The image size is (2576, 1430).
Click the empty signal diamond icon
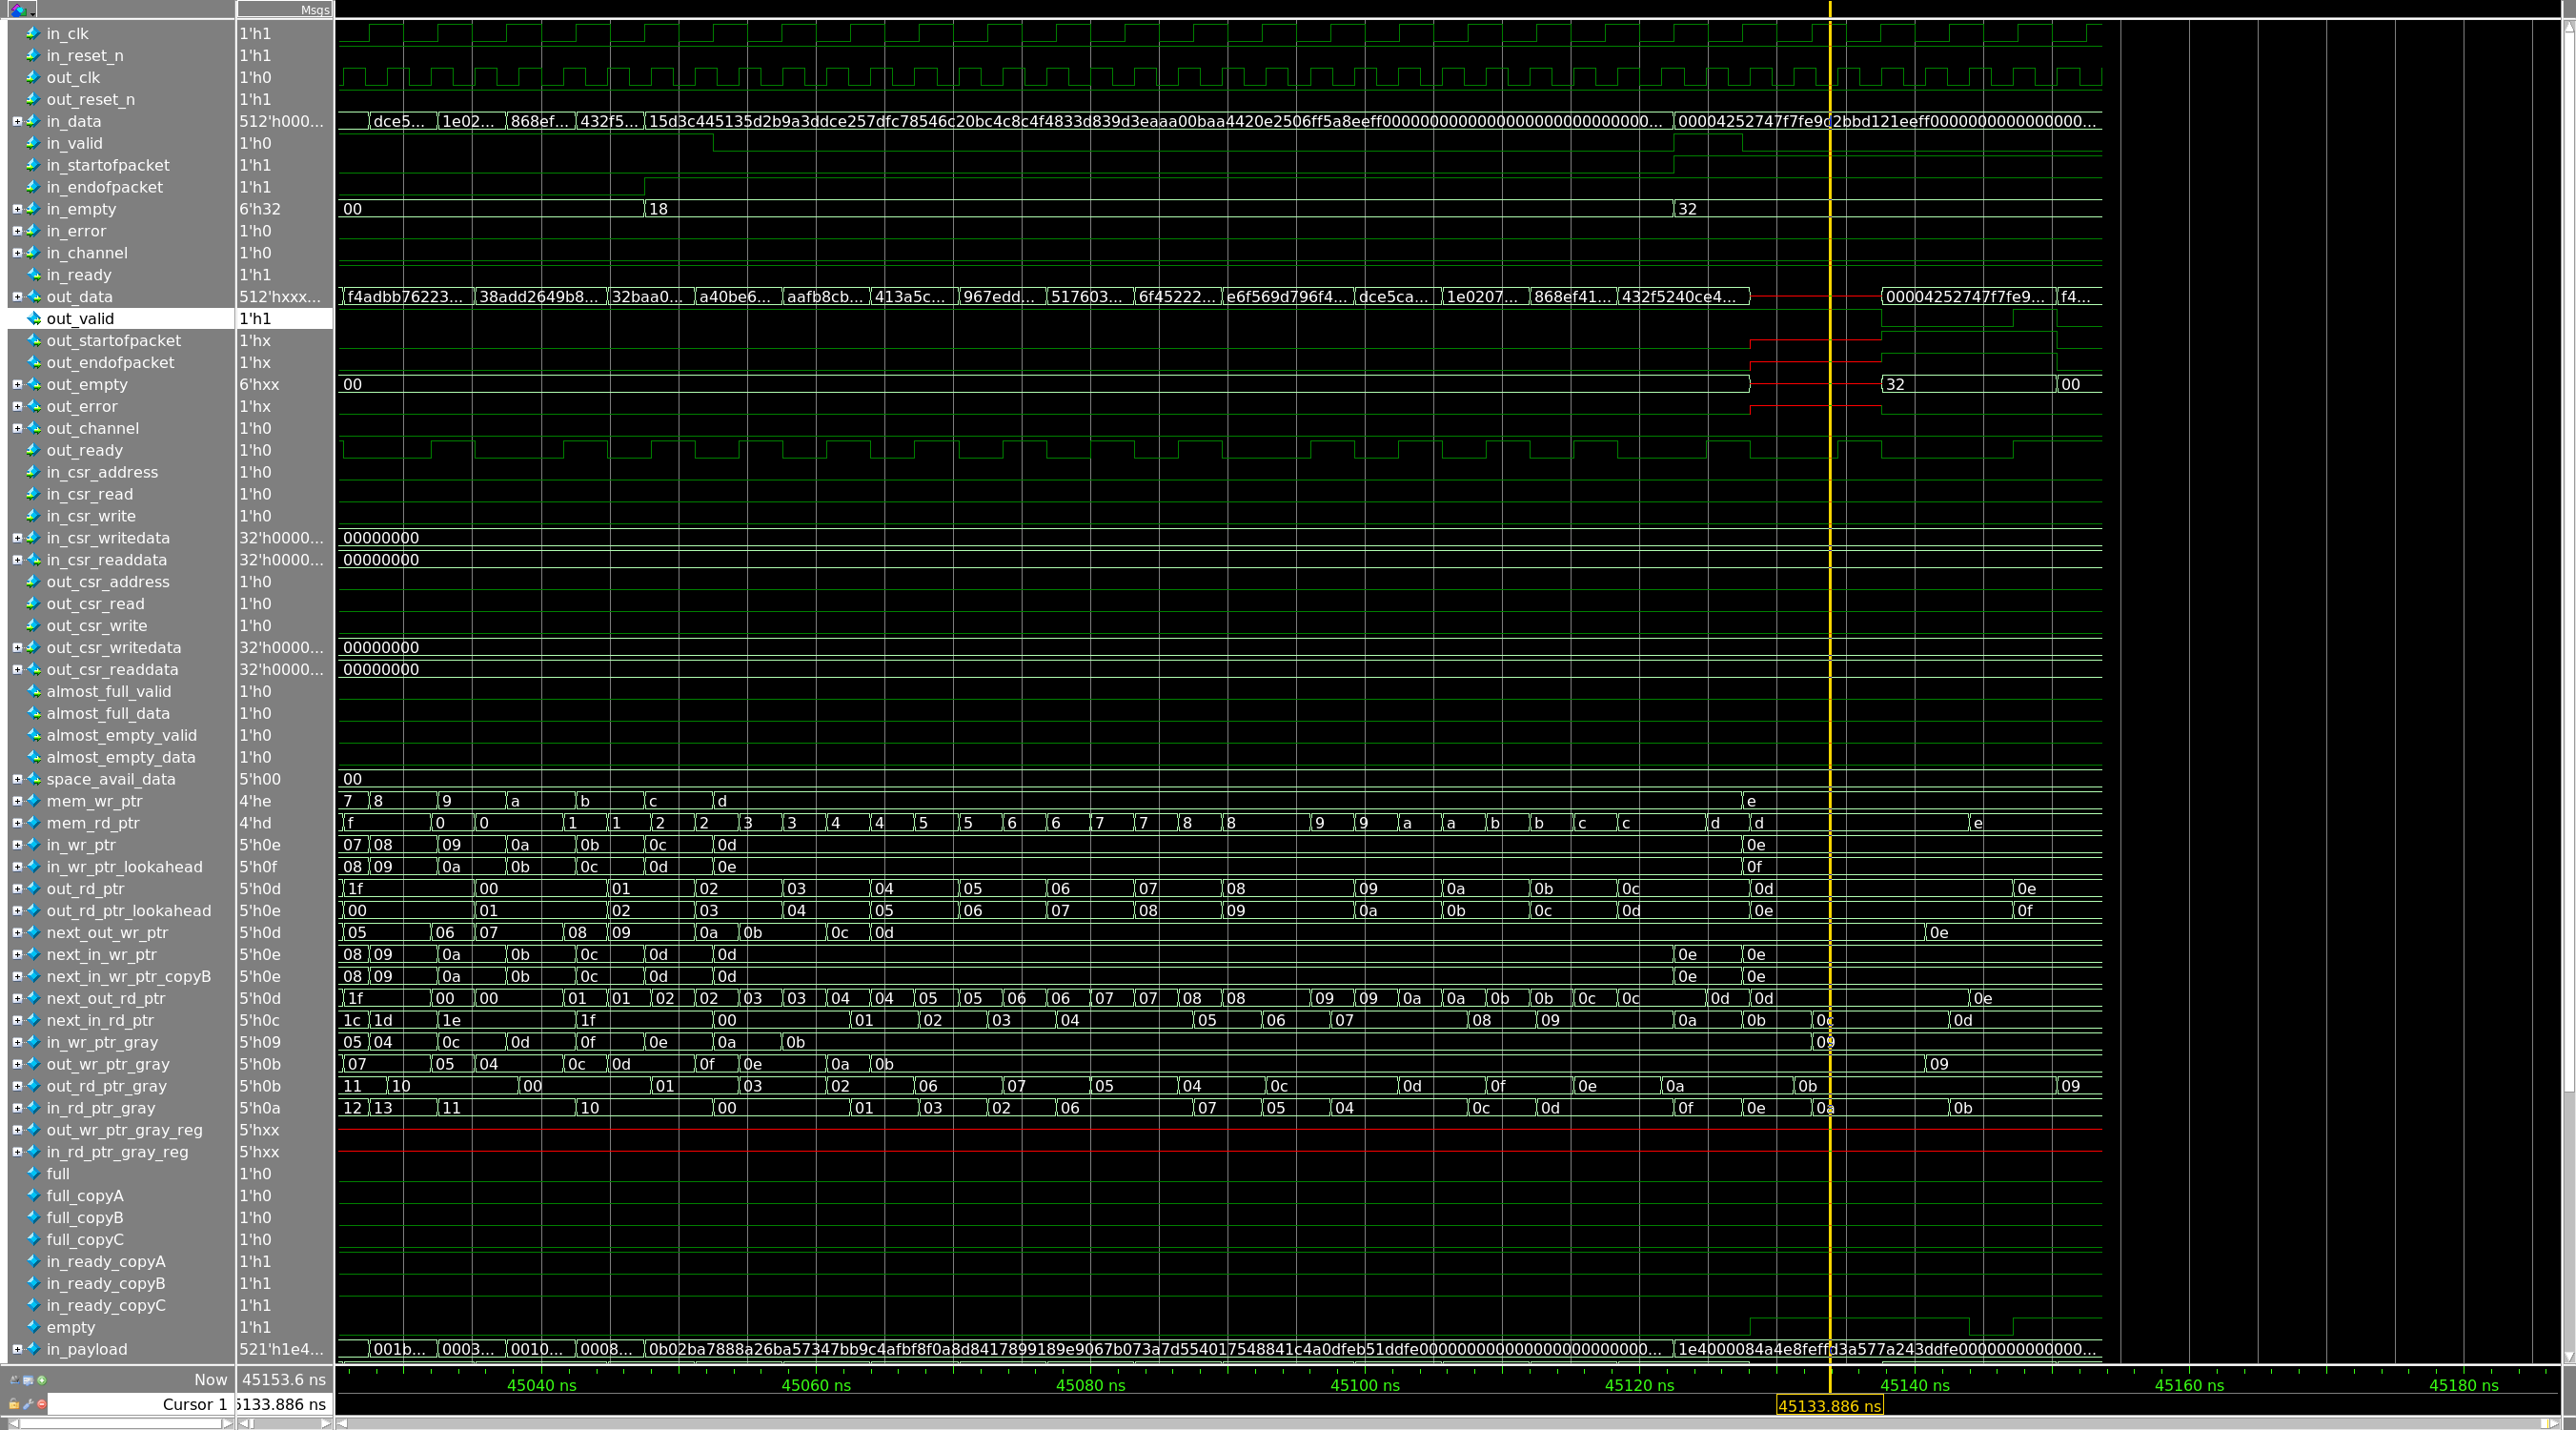[x=33, y=1327]
